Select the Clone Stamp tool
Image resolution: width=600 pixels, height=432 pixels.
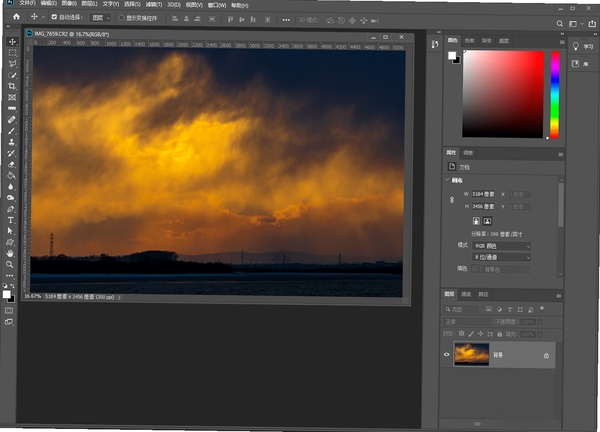[x=12, y=142]
